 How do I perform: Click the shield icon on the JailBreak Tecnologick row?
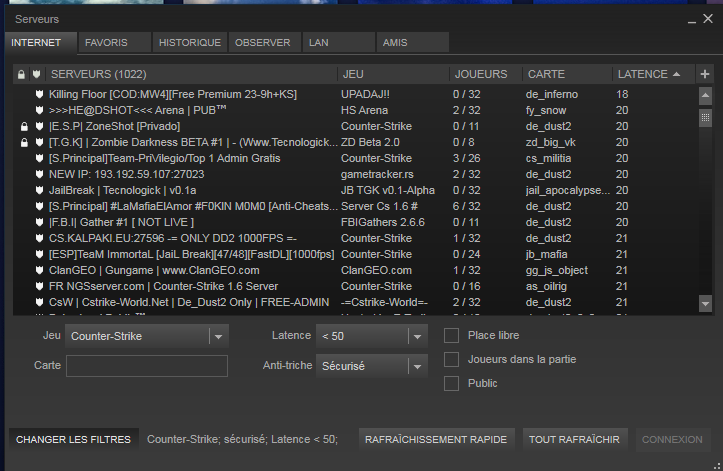(x=40, y=191)
